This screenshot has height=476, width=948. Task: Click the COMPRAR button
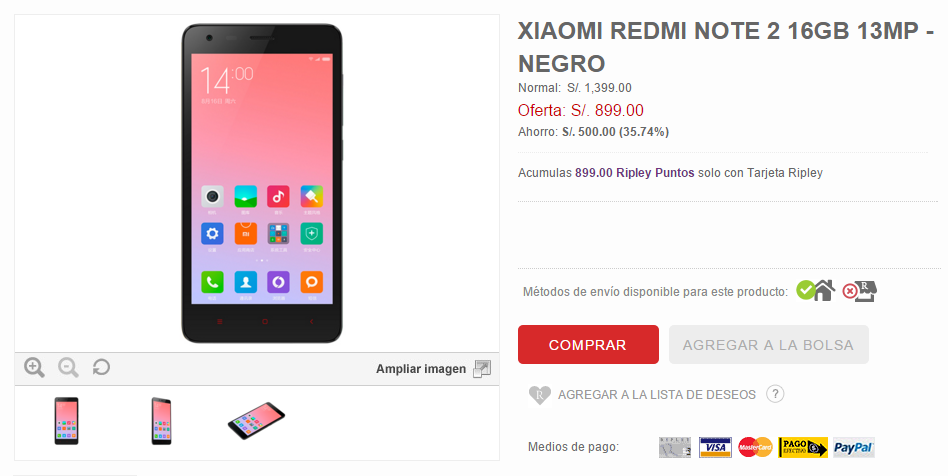[588, 345]
